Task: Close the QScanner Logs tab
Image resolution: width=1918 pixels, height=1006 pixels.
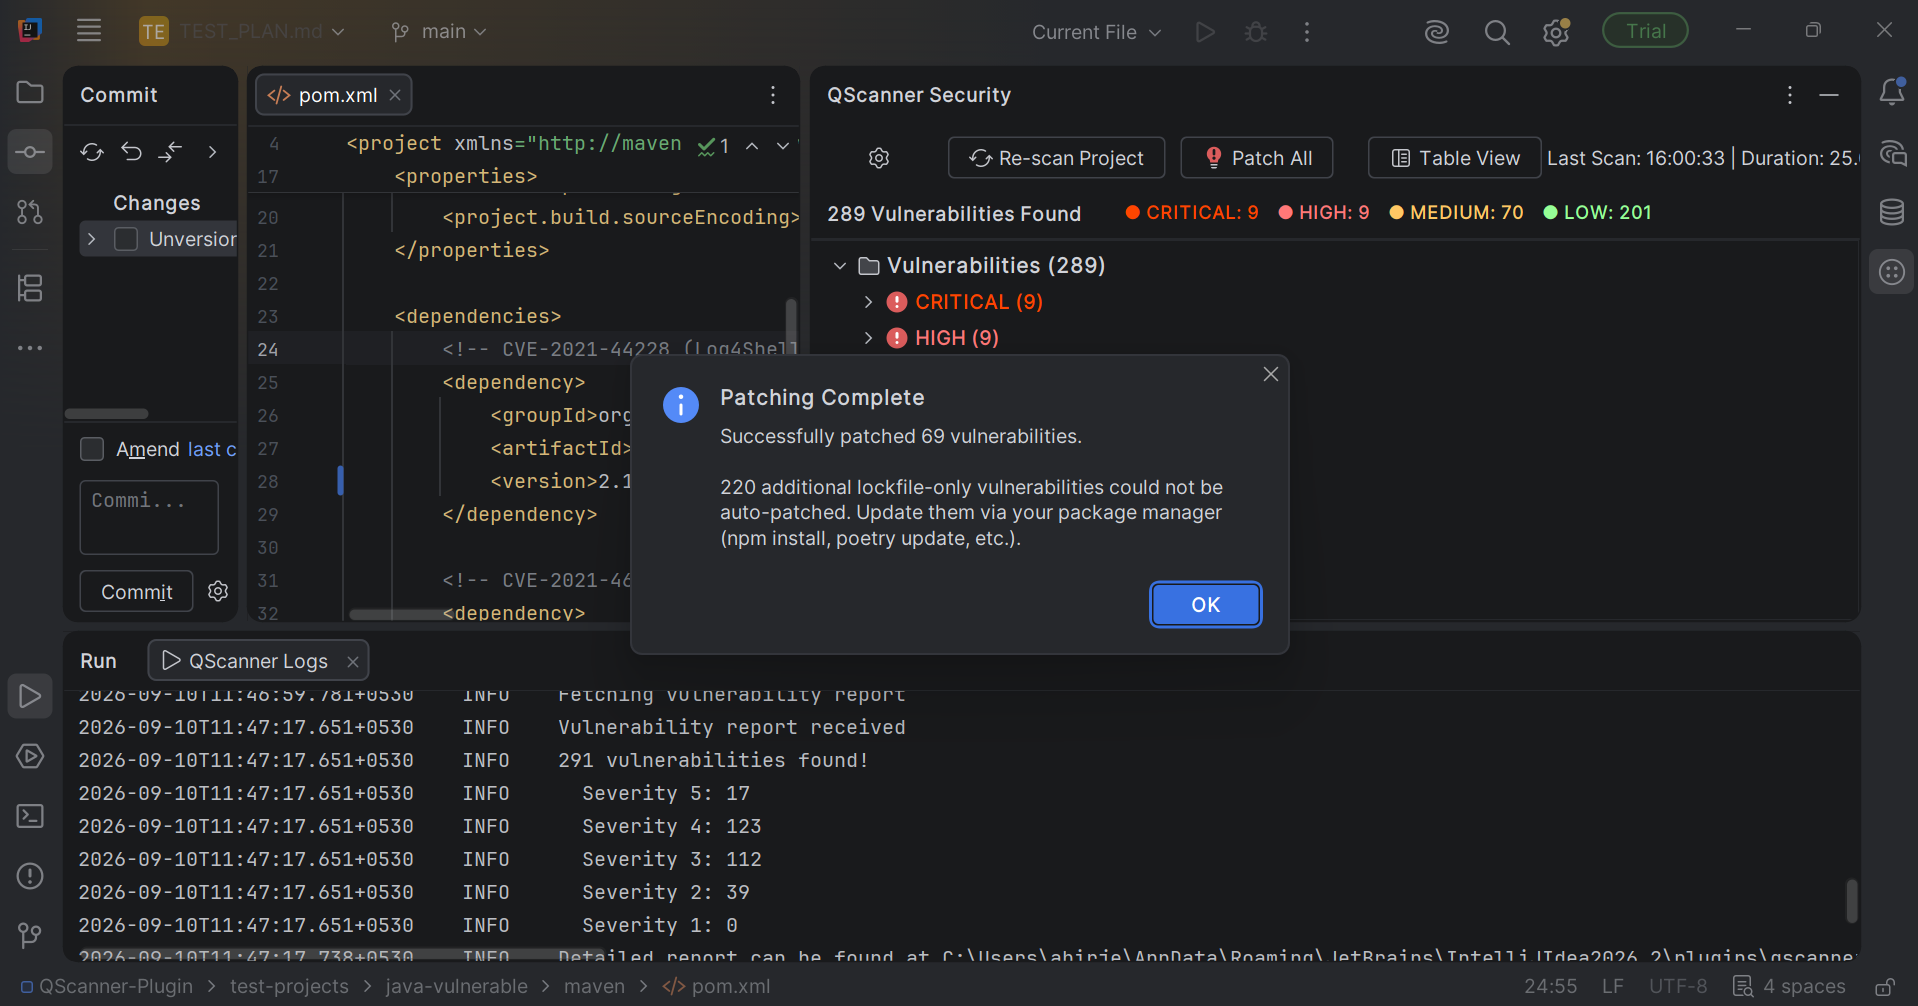Action: [x=353, y=661]
